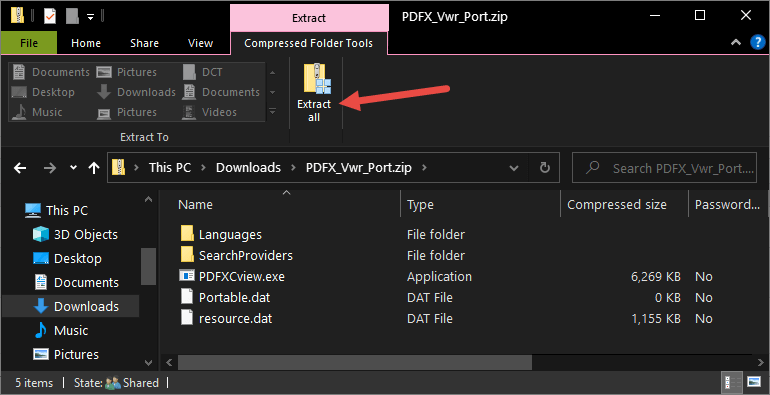The width and height of the screenshot is (770, 395).
Task: Expand the Extract To destinations list
Action: 272,112
